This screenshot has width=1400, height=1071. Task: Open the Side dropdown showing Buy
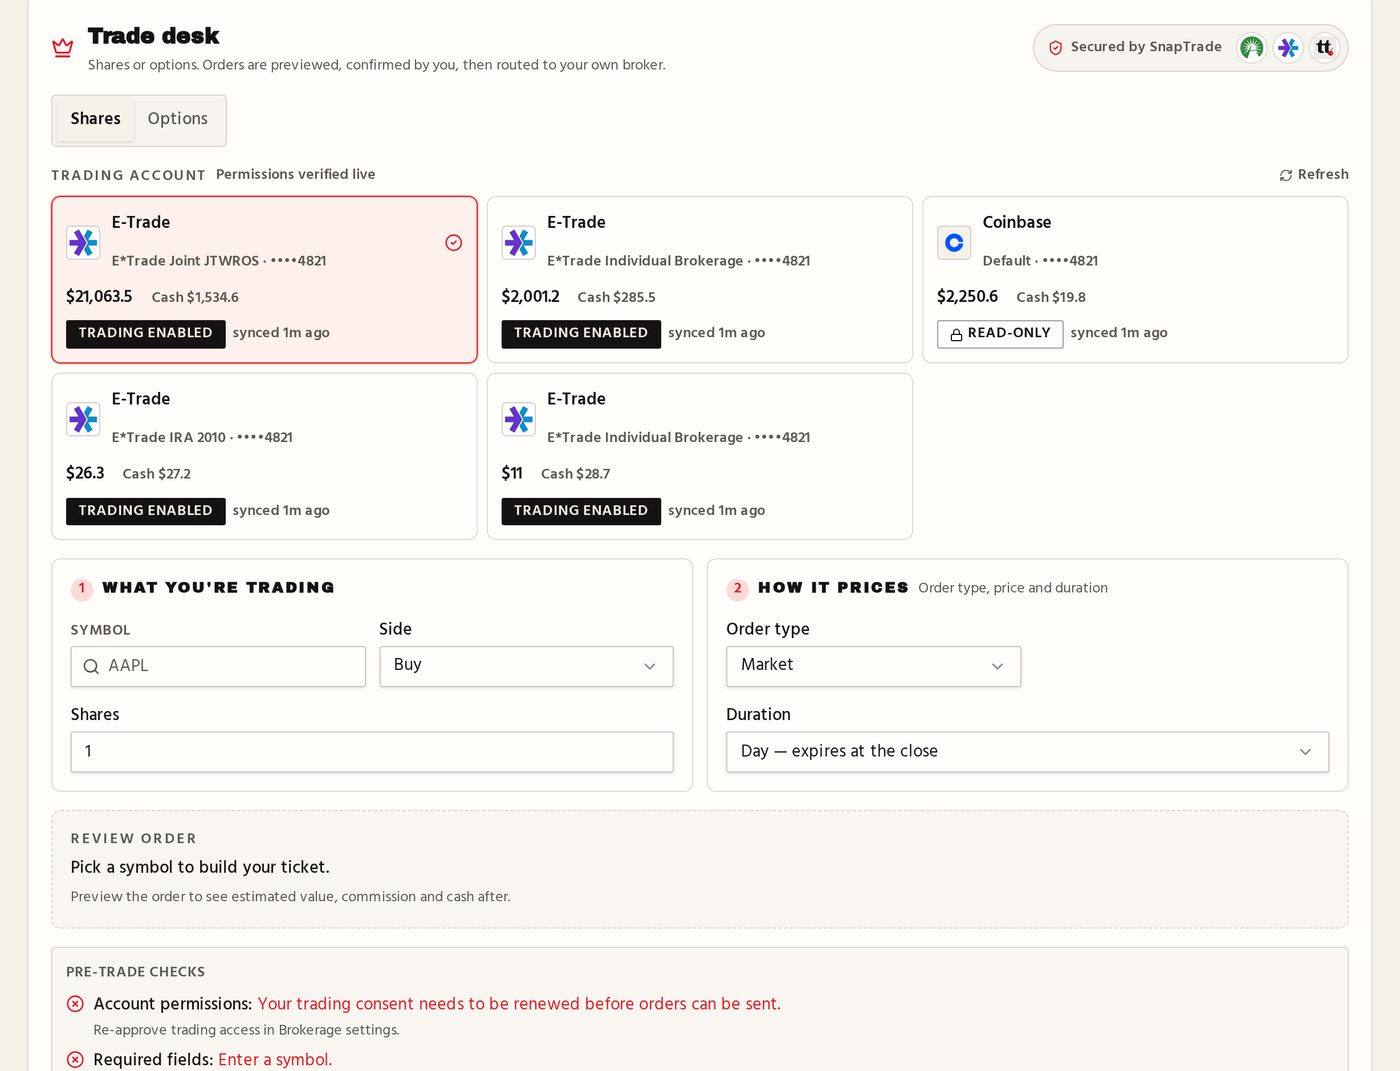click(x=526, y=666)
